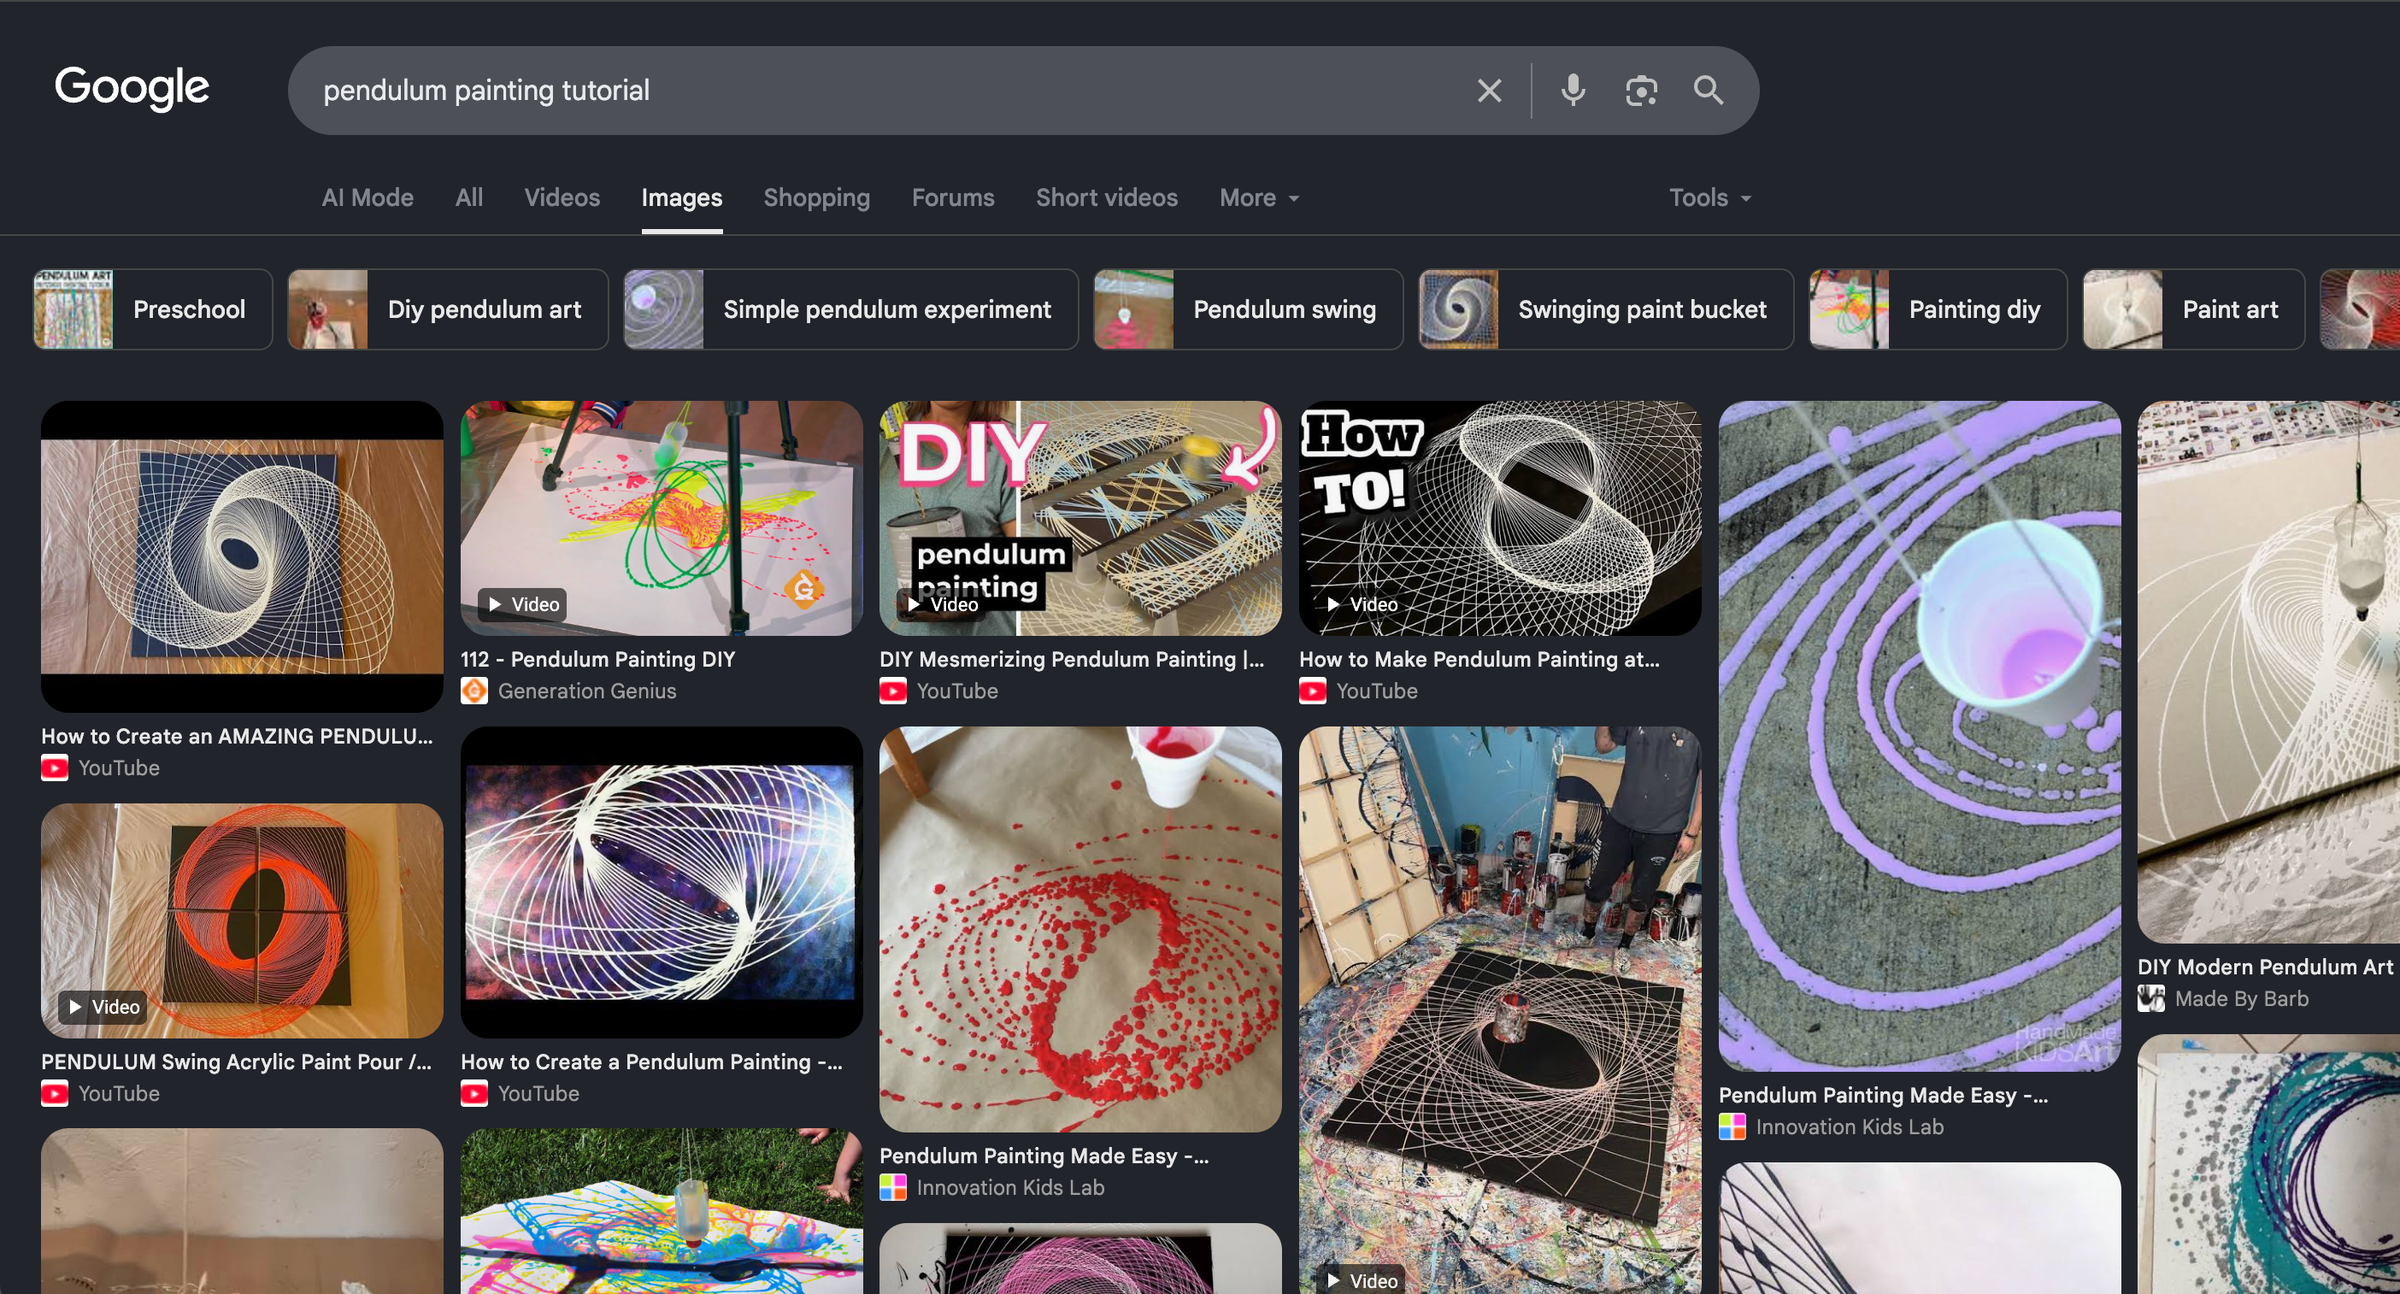2400x1294 pixels.
Task: Click 'How to Make Pendulum Painting at...' title
Action: point(1479,659)
